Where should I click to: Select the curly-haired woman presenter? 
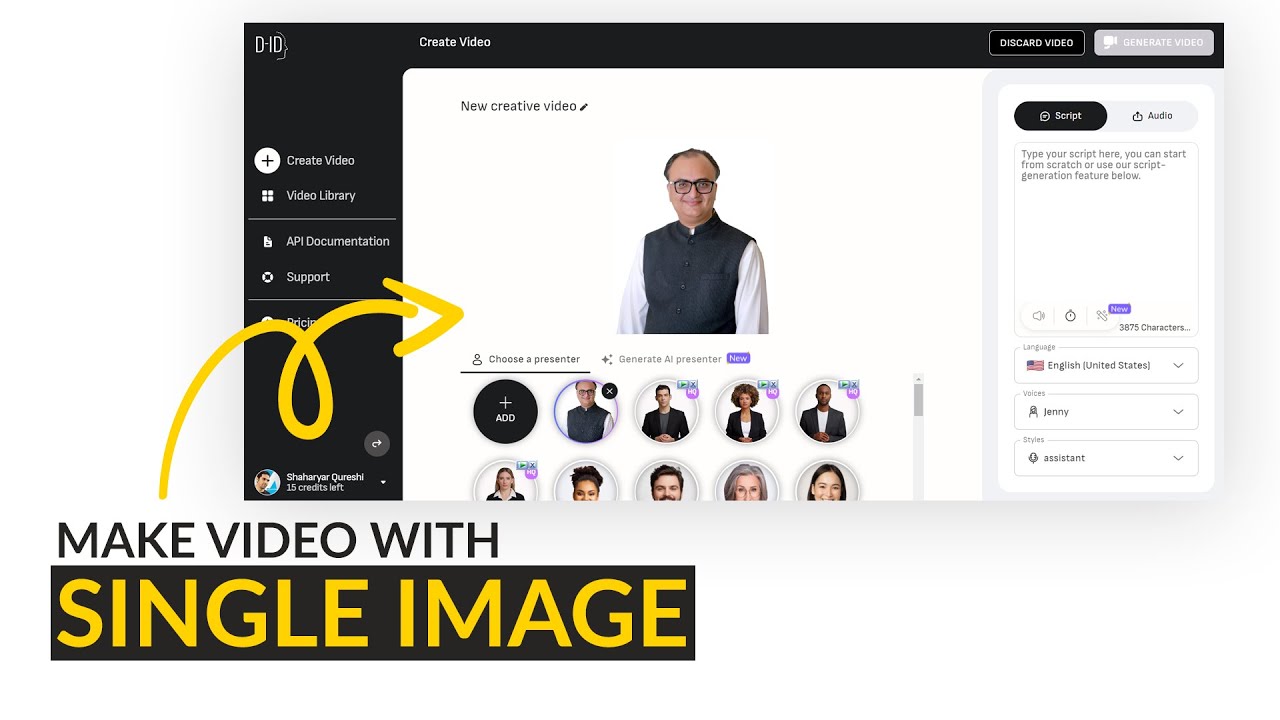click(746, 411)
